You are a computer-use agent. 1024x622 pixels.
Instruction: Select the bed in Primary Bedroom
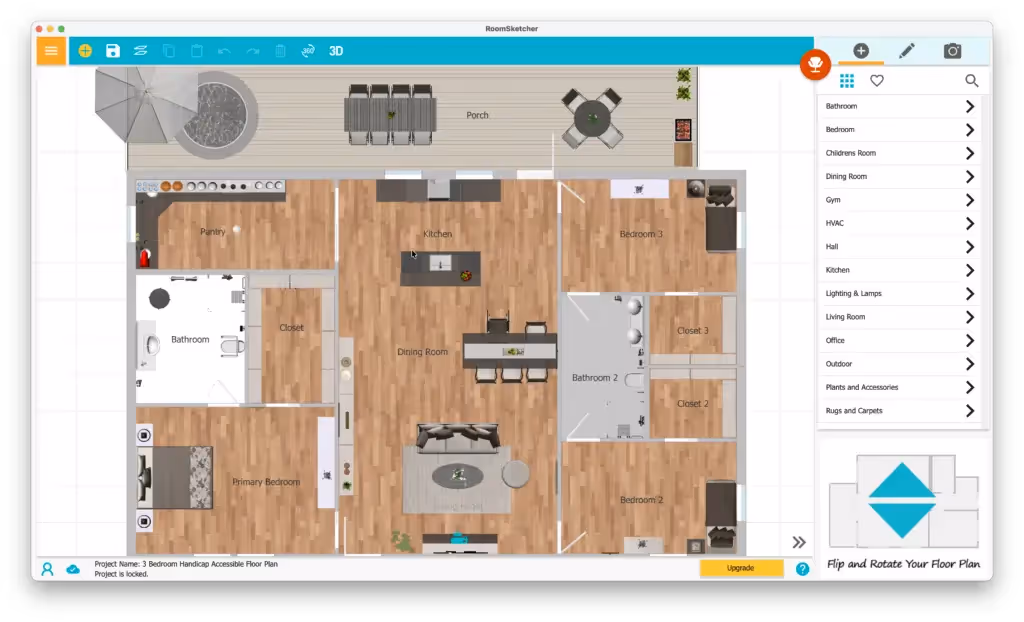click(175, 478)
